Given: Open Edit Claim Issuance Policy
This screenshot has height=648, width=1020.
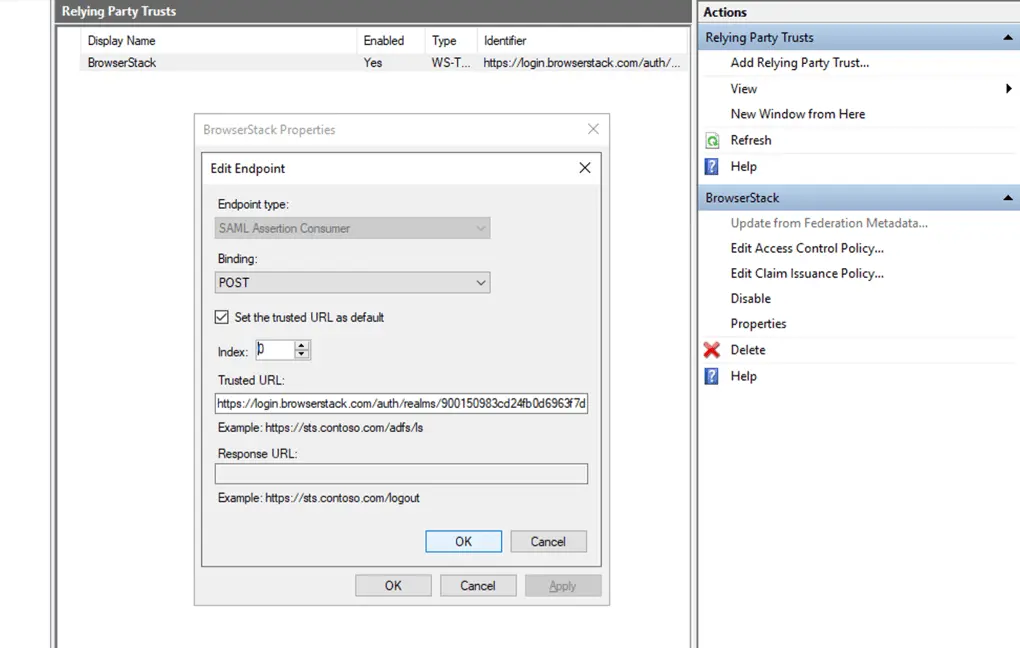Looking at the screenshot, I should 807,273.
